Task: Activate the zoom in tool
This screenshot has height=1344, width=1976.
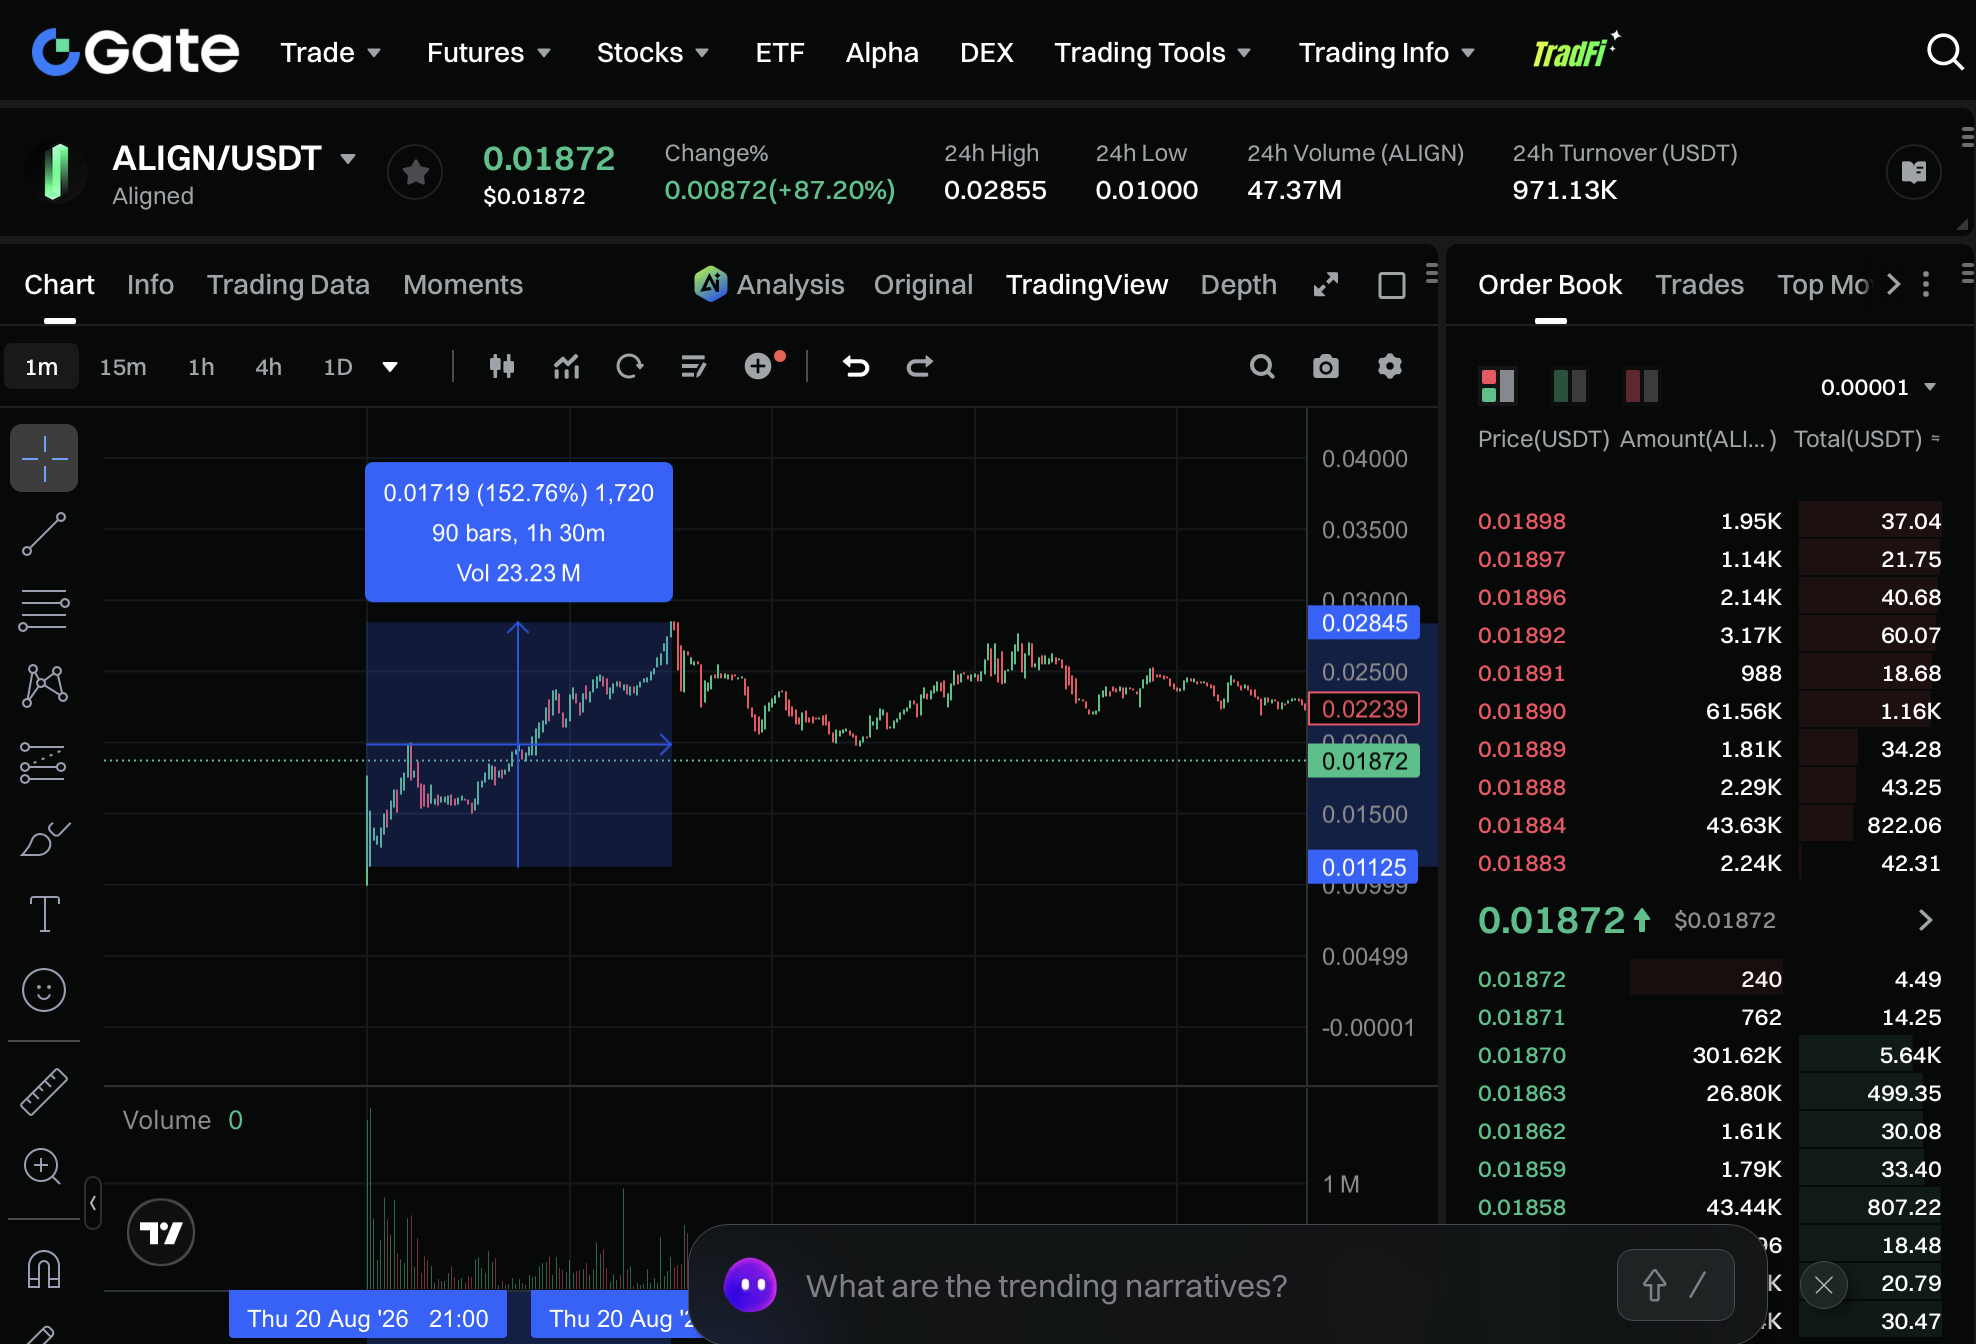Action: click(44, 1166)
